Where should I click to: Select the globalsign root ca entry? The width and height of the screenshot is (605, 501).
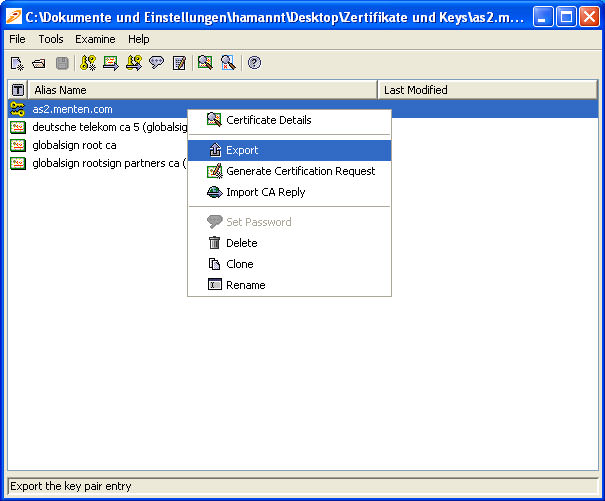point(74,145)
